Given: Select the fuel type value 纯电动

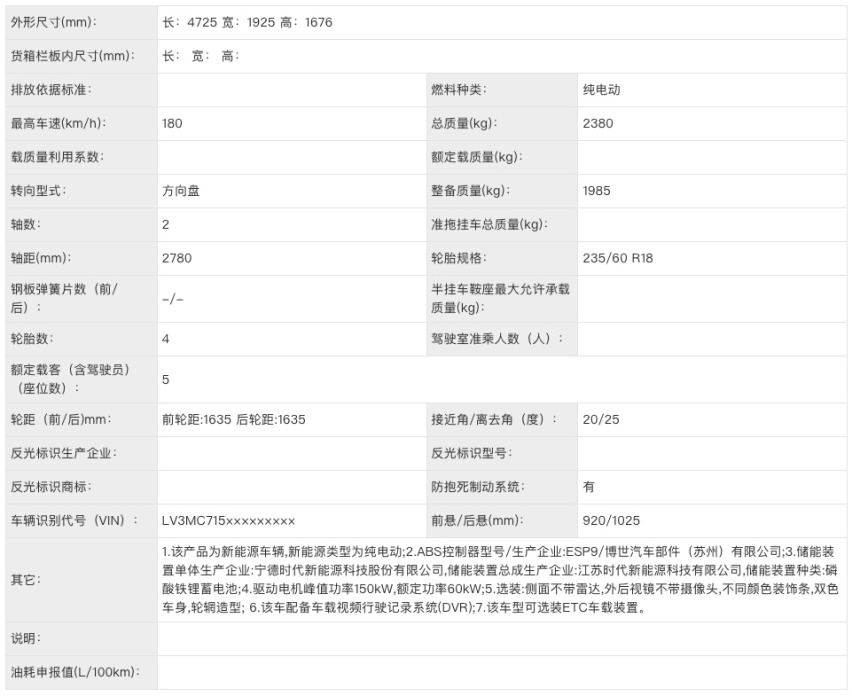Looking at the screenshot, I should pos(602,90).
